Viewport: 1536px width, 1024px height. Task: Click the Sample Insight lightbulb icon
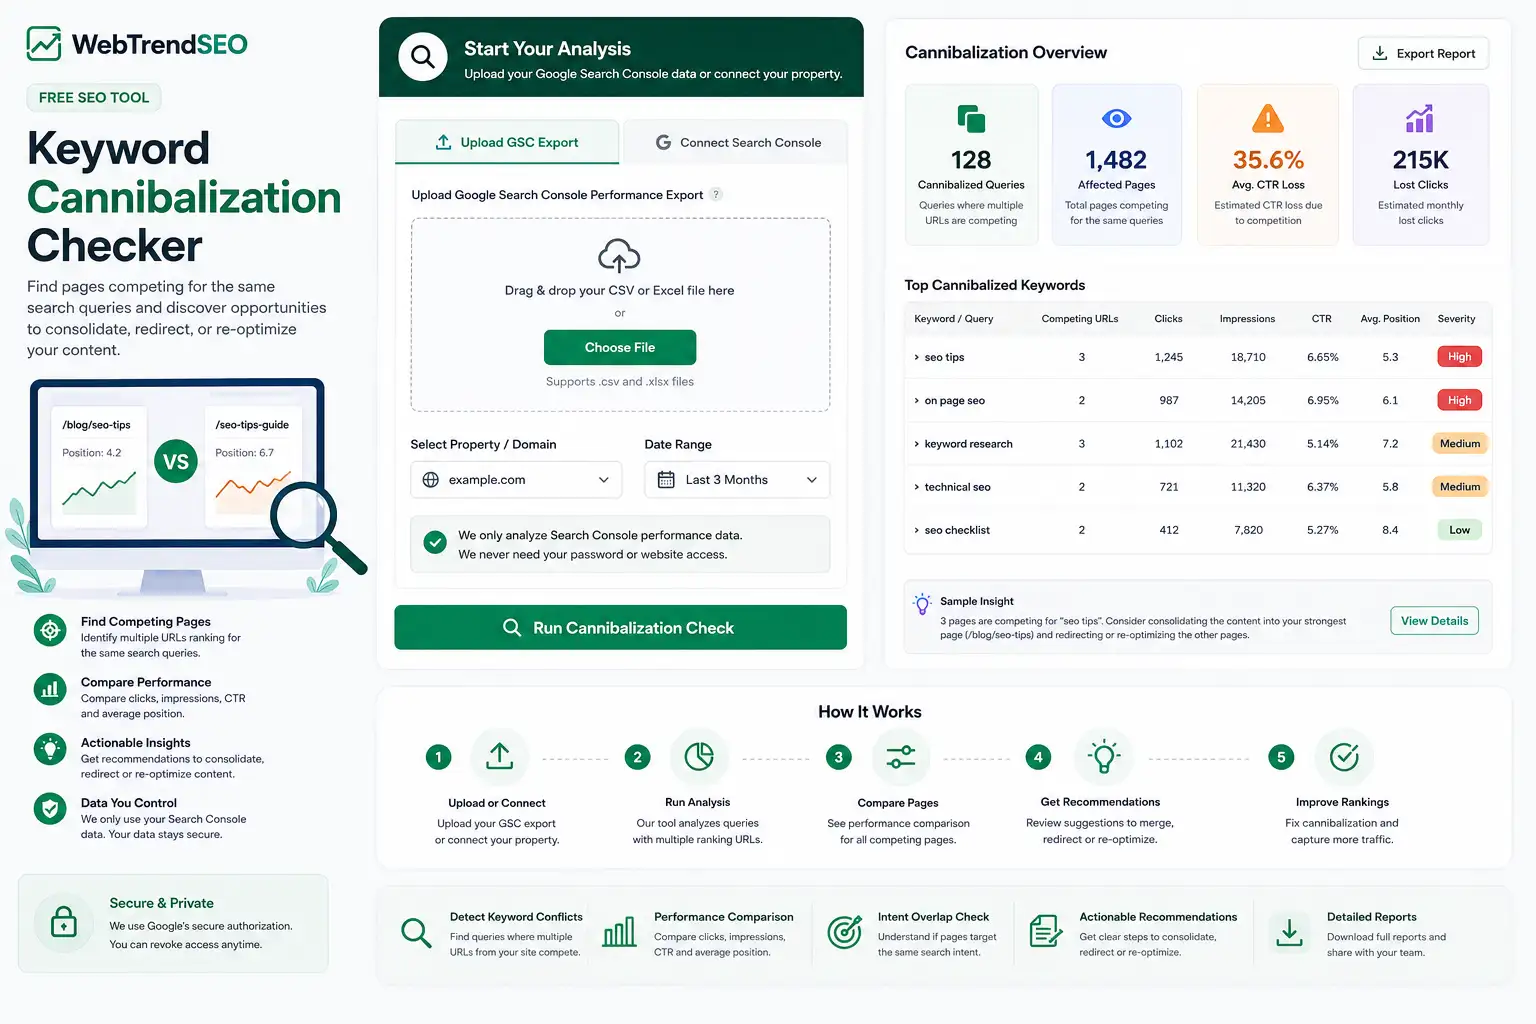(x=922, y=603)
